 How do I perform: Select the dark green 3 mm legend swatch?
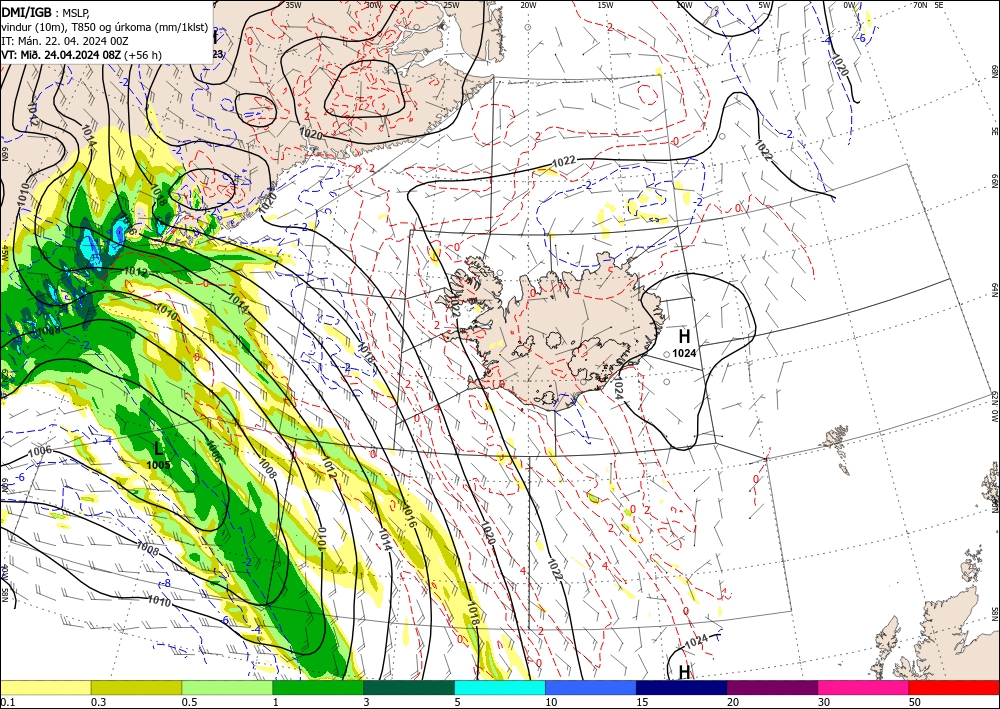(409, 687)
